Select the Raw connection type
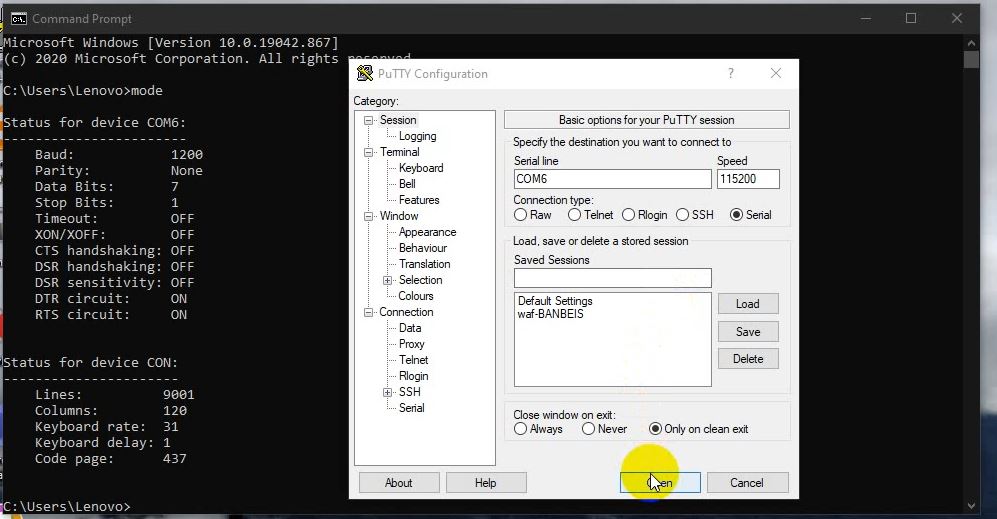 click(520, 215)
